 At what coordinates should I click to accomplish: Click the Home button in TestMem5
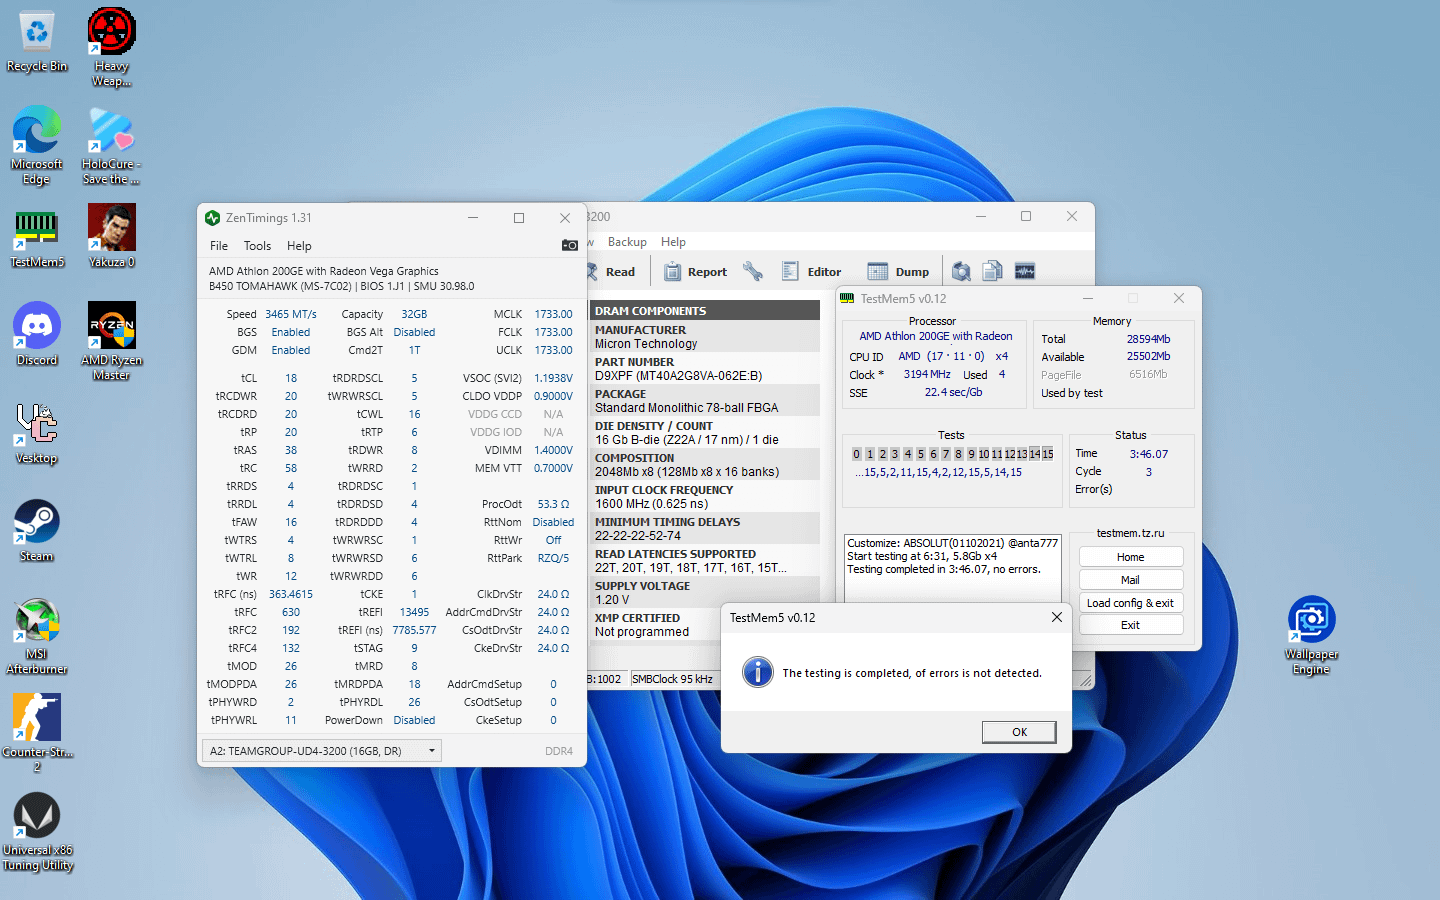click(x=1131, y=557)
